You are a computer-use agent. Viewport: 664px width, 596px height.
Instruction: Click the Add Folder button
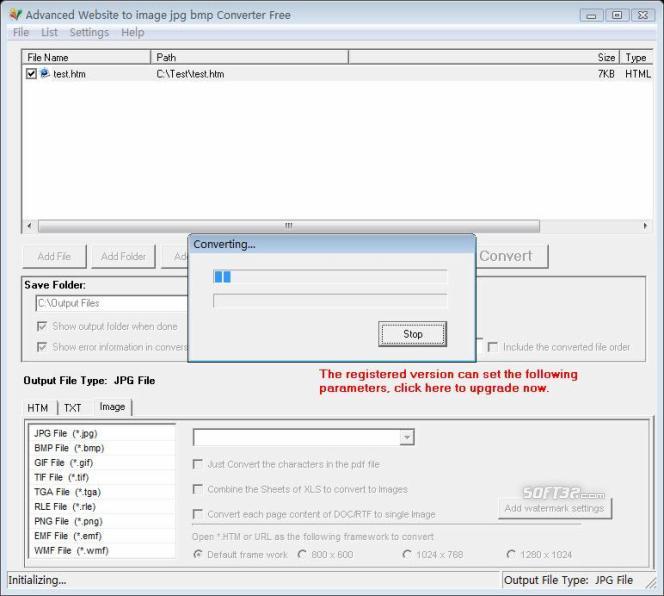123,256
